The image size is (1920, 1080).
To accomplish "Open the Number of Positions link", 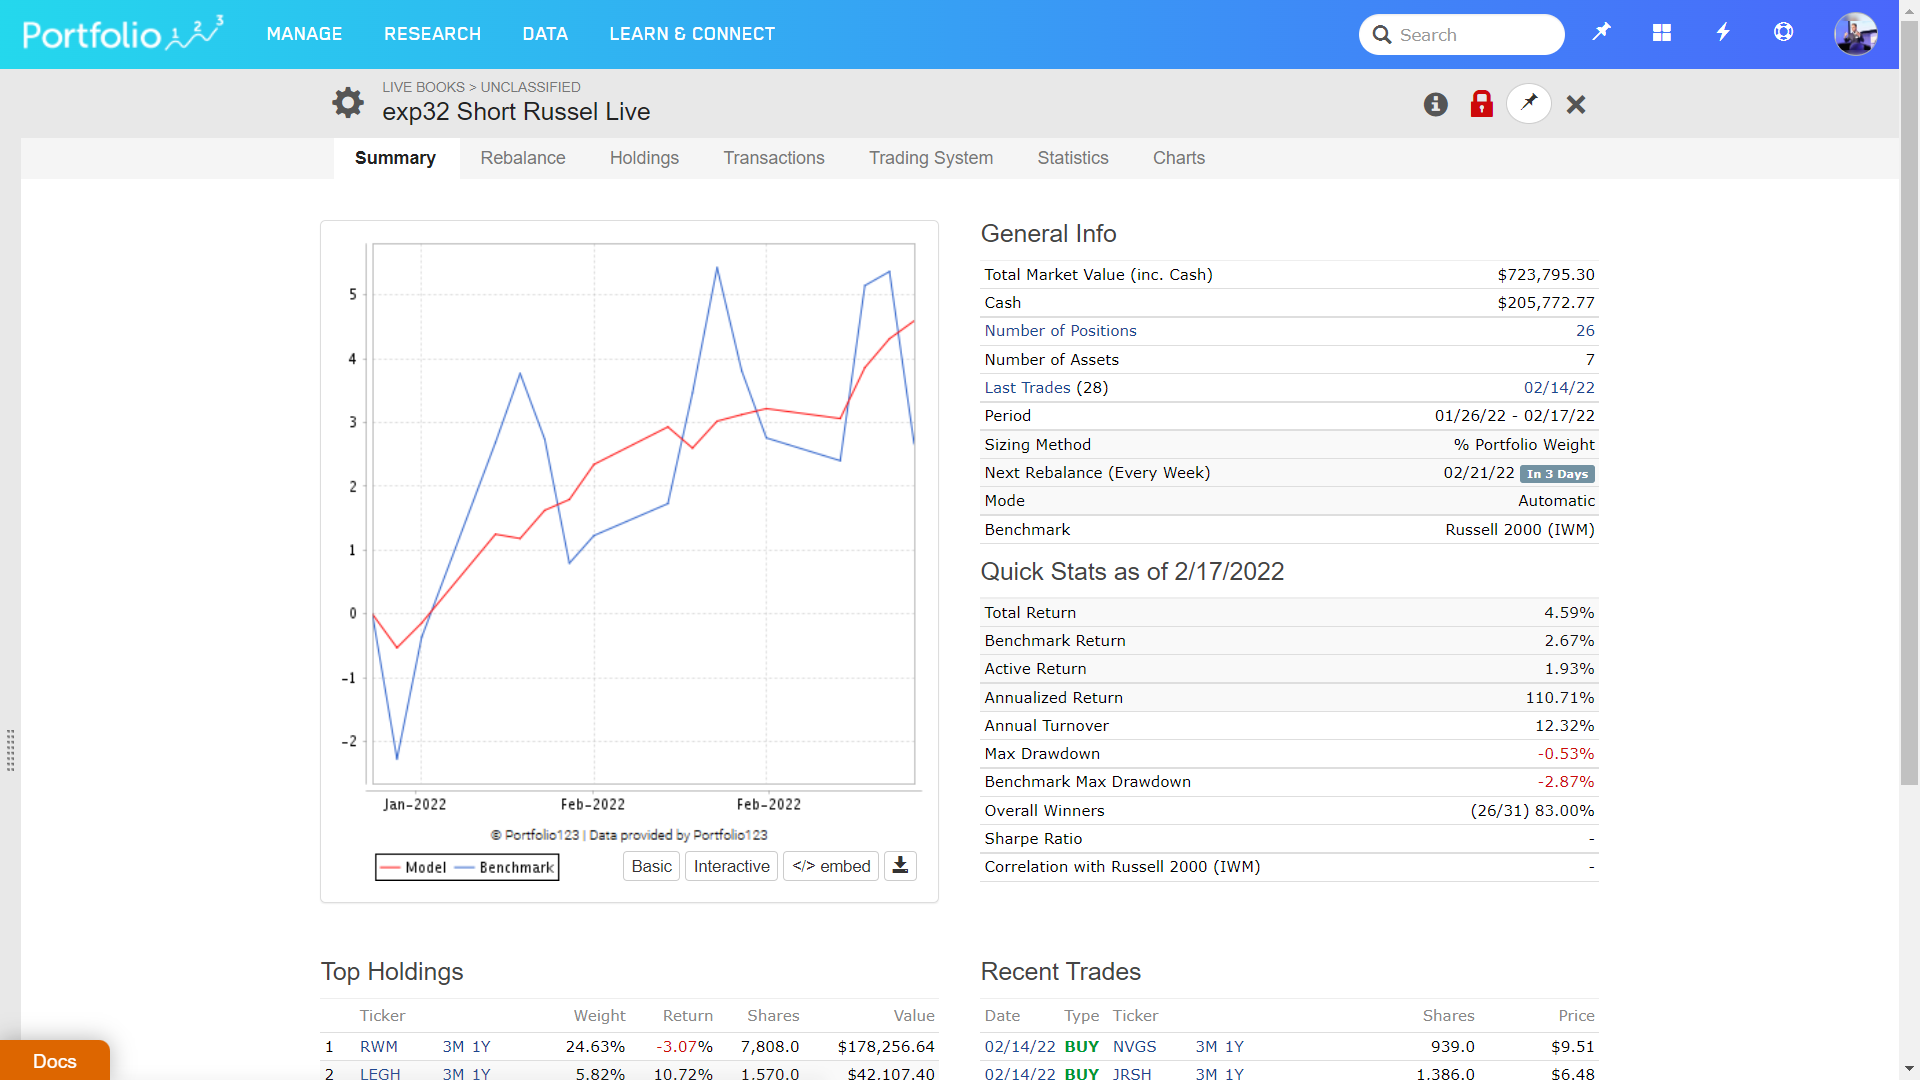I will click(x=1060, y=331).
